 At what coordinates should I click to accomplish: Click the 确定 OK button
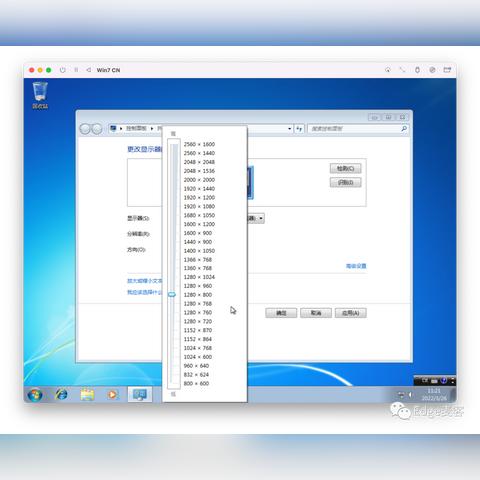tap(281, 313)
